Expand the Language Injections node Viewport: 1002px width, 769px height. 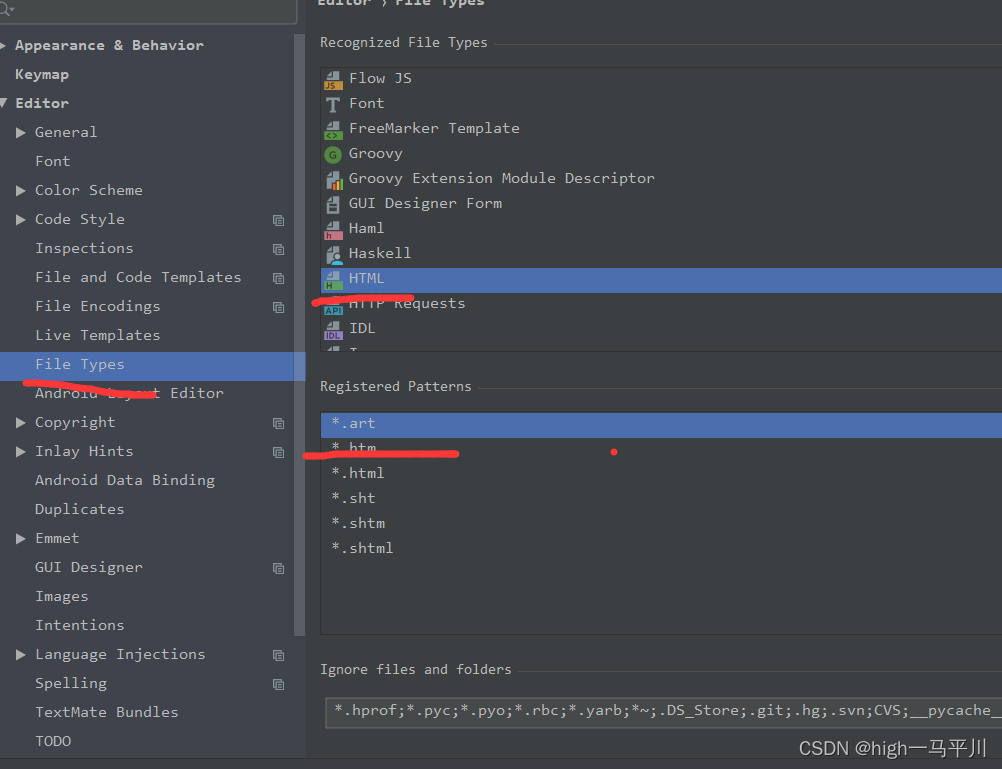point(20,655)
